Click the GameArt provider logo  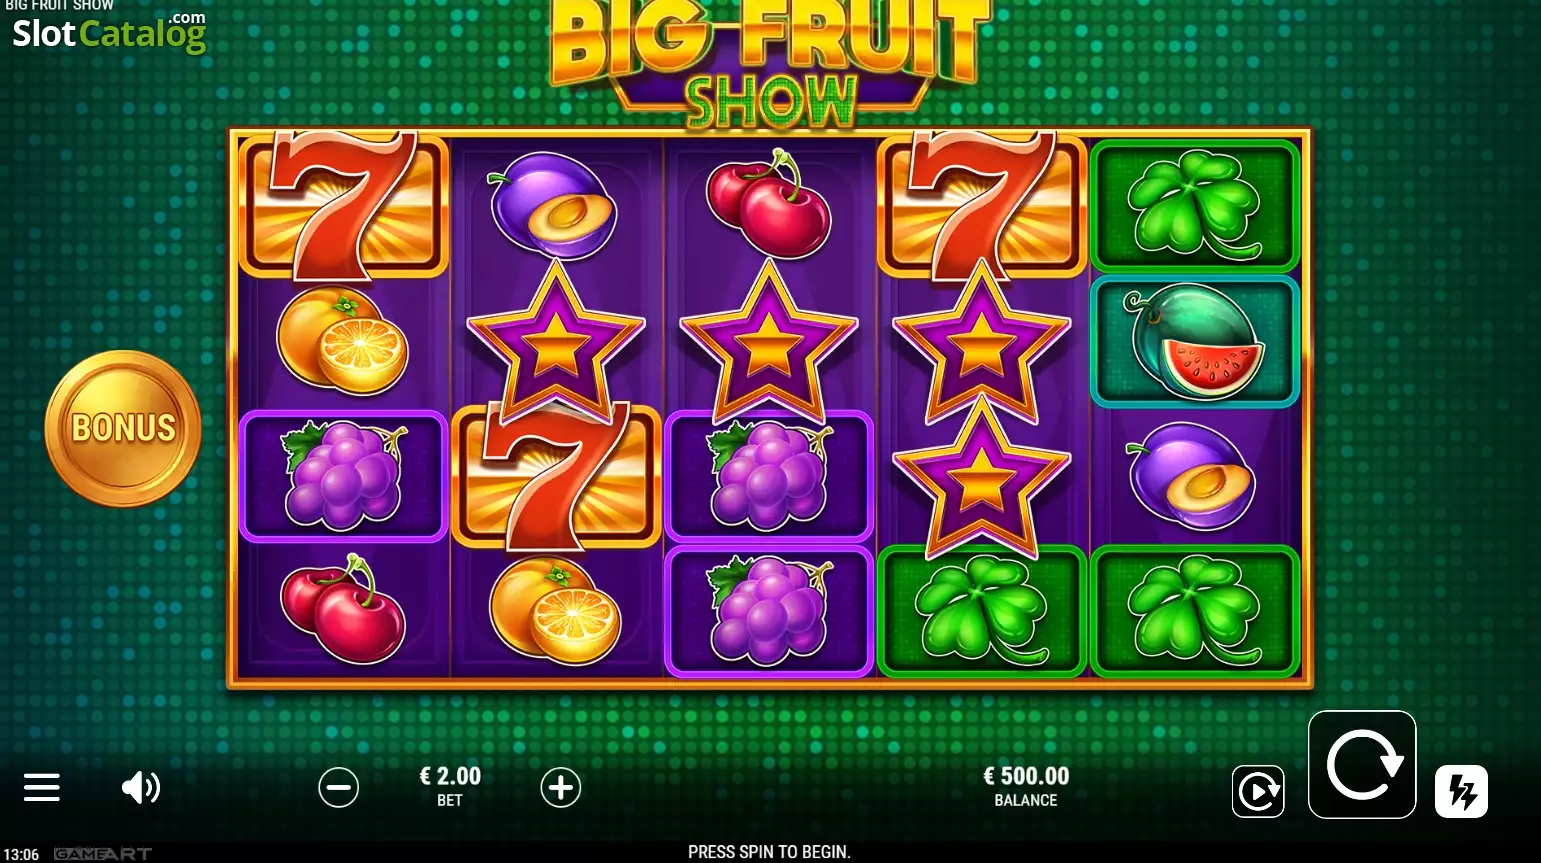(103, 854)
